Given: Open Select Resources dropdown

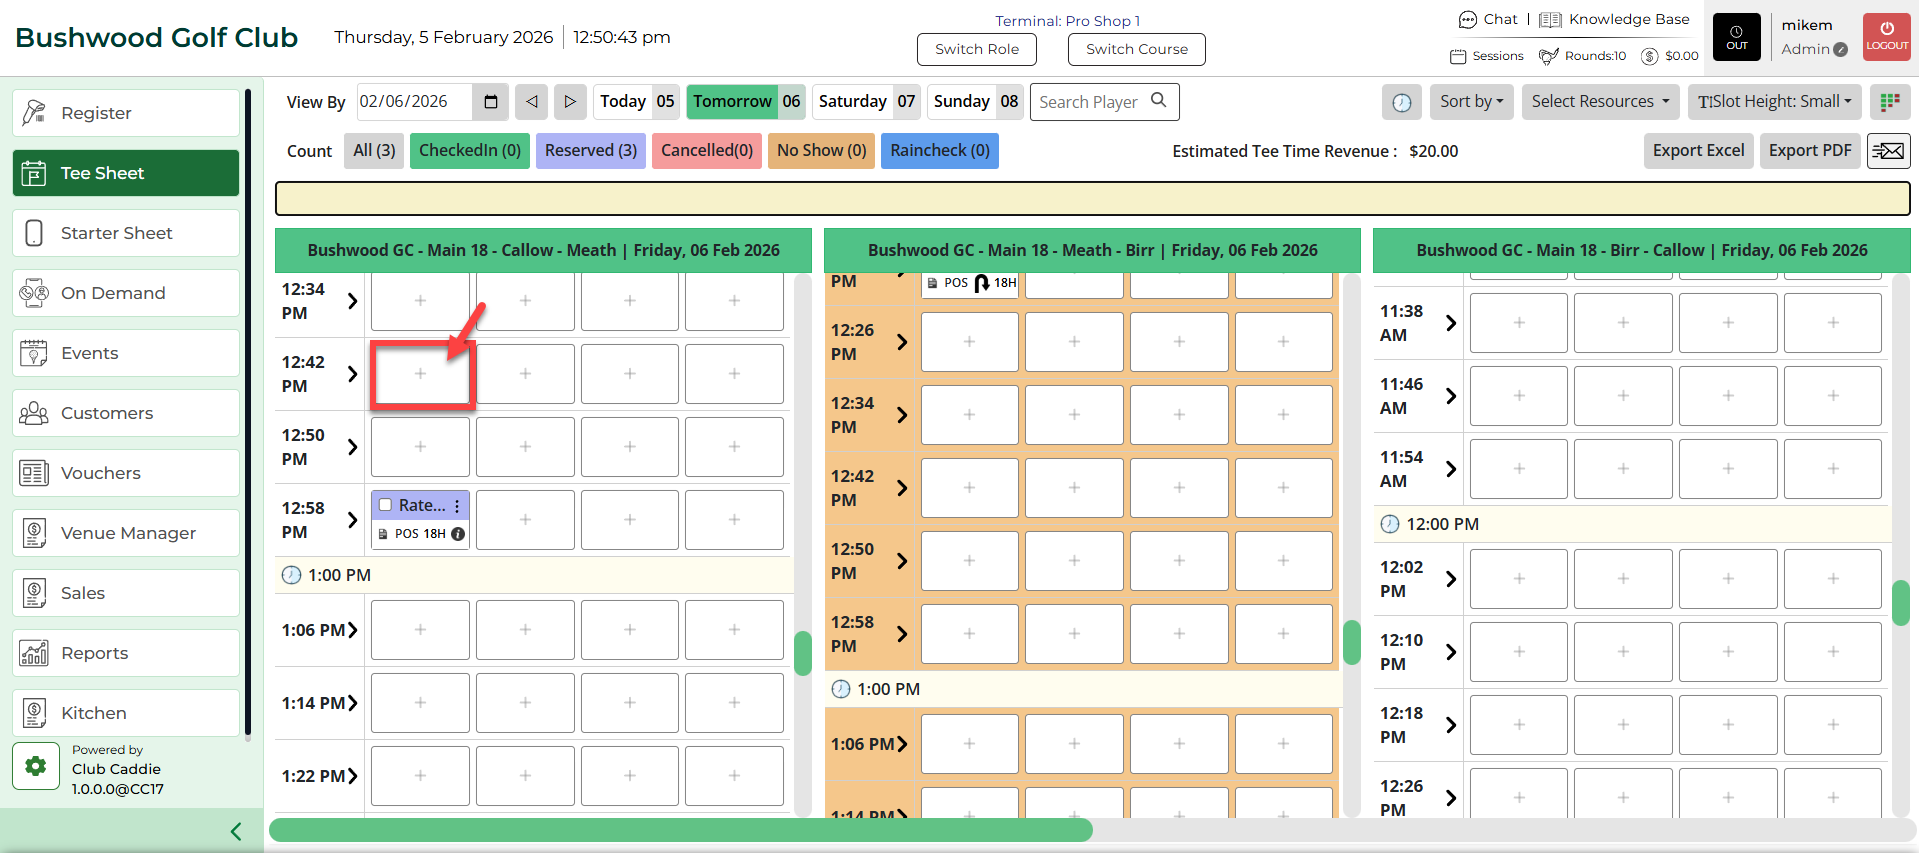Looking at the screenshot, I should (1600, 102).
